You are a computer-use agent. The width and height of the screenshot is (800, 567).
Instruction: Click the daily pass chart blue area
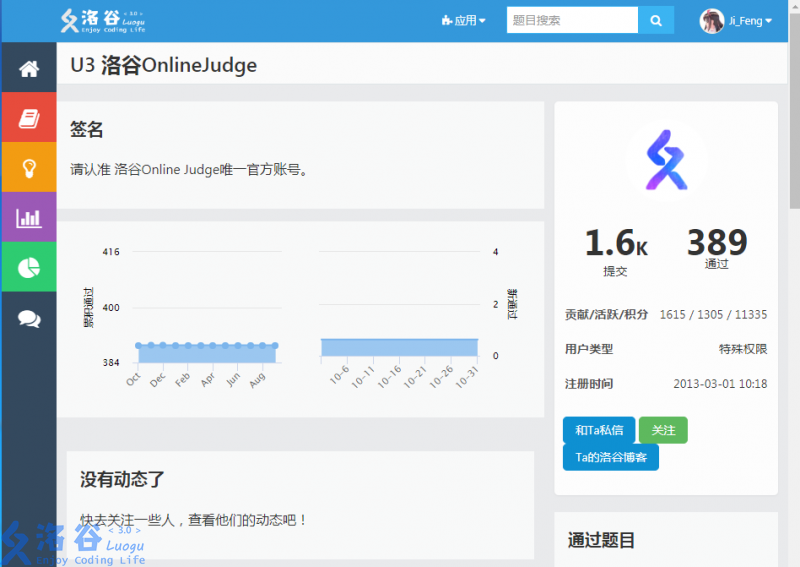click(x=399, y=347)
